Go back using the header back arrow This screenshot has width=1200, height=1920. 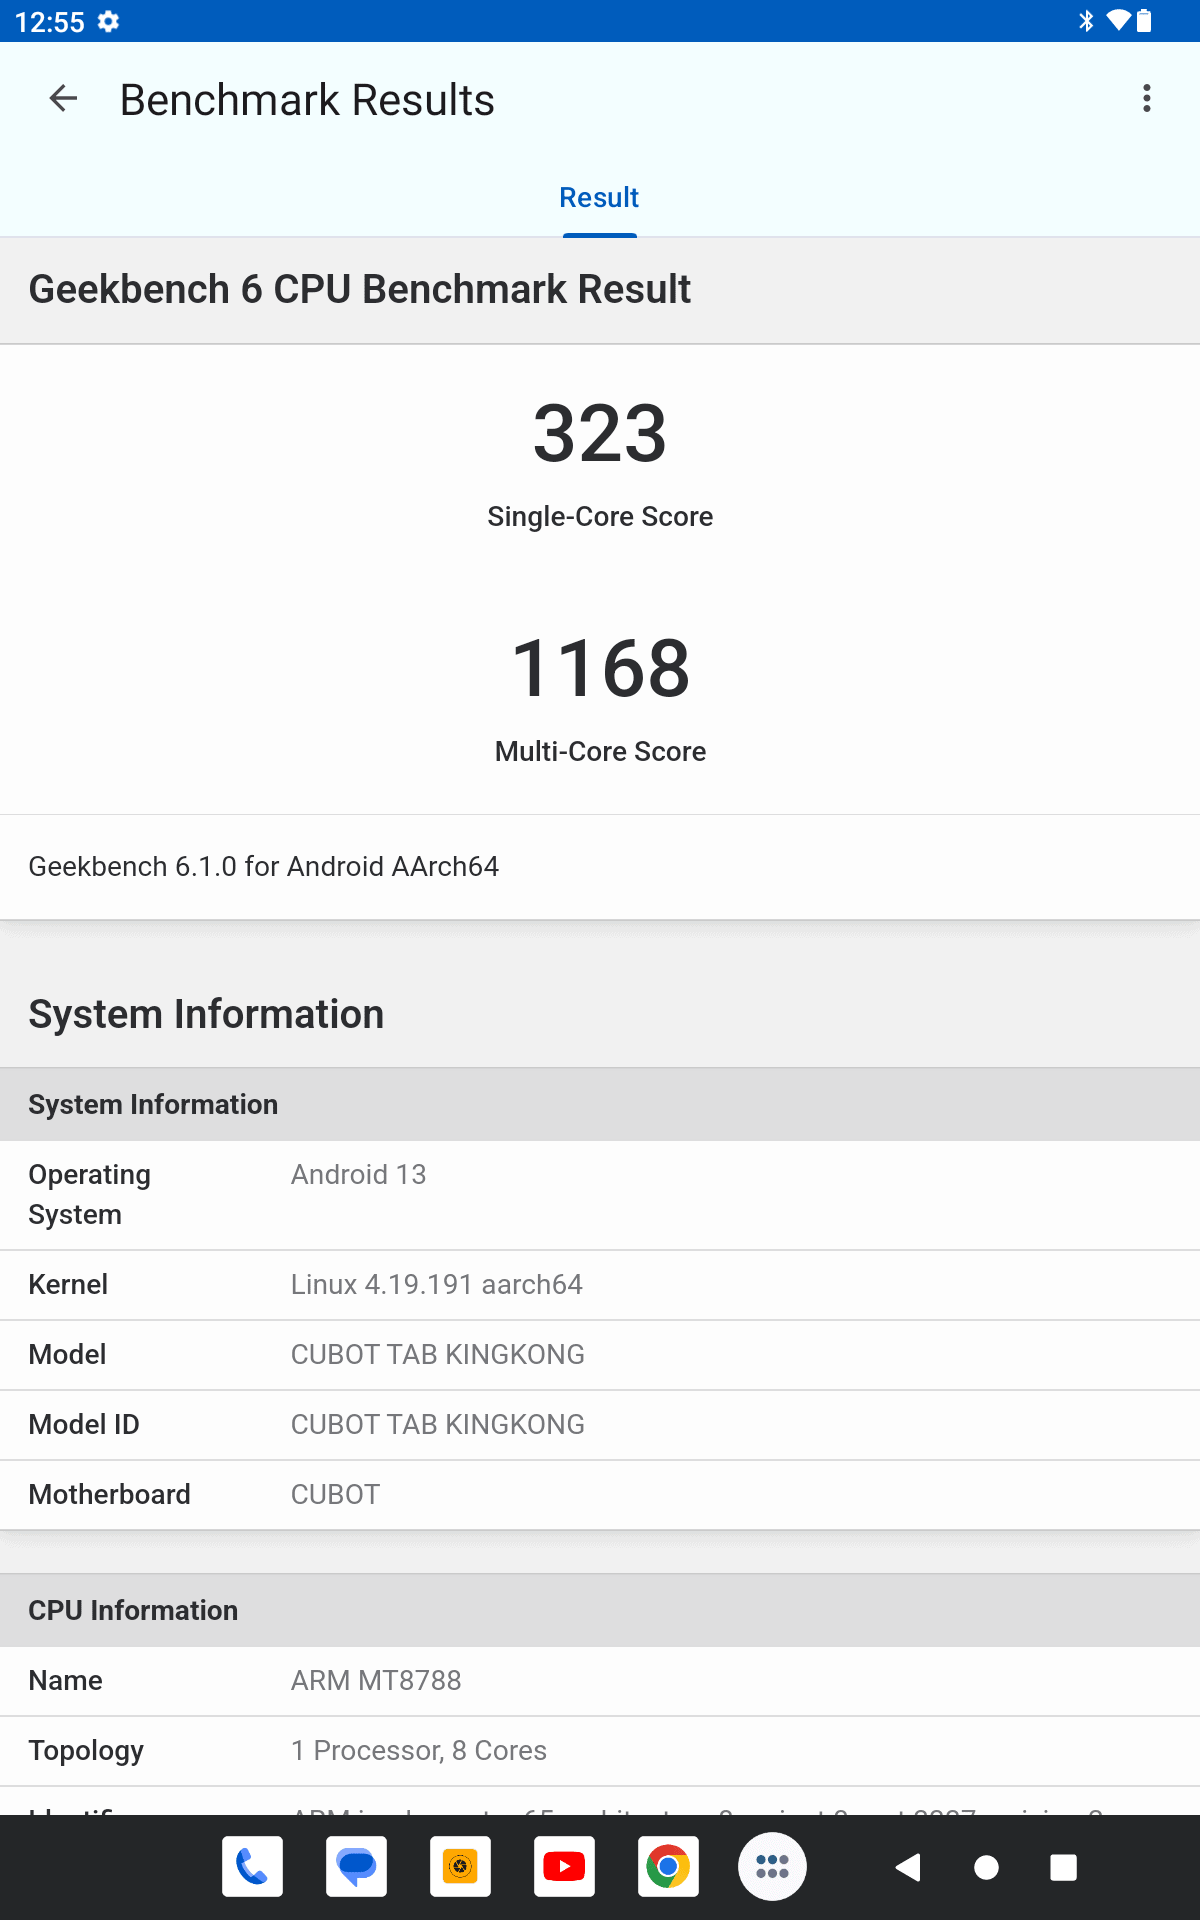[63, 99]
